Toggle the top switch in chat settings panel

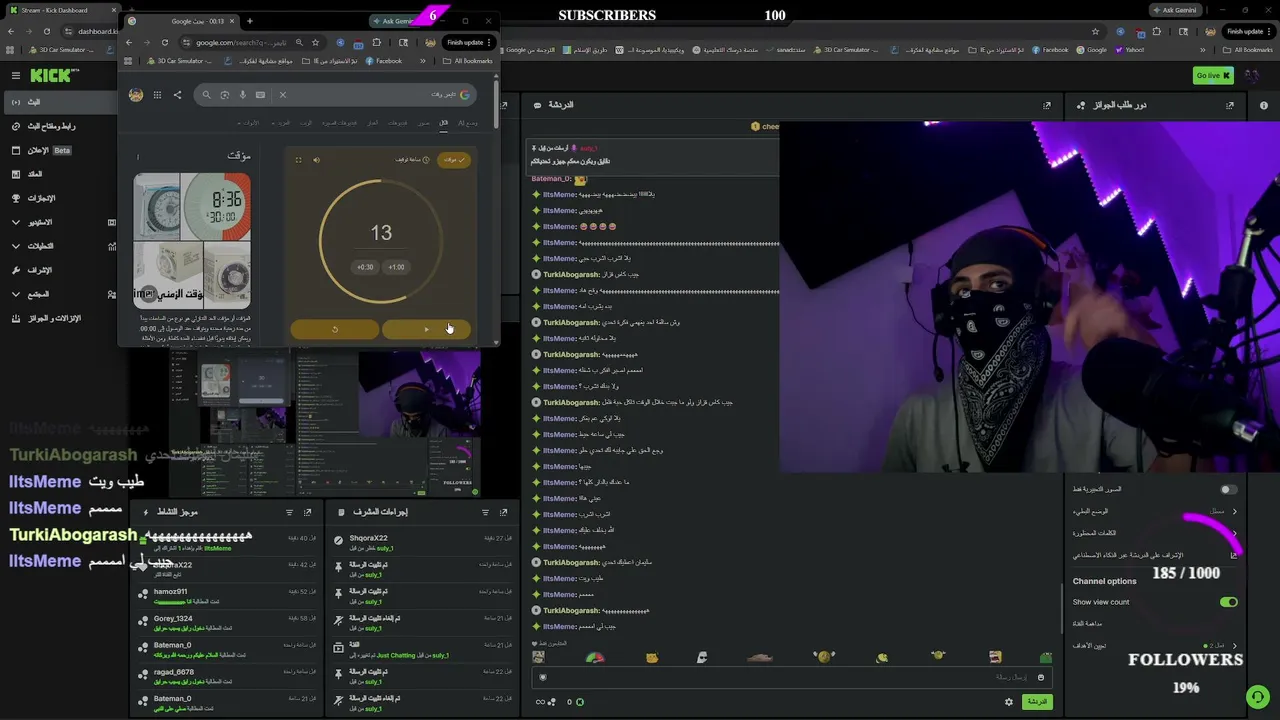tap(1229, 489)
